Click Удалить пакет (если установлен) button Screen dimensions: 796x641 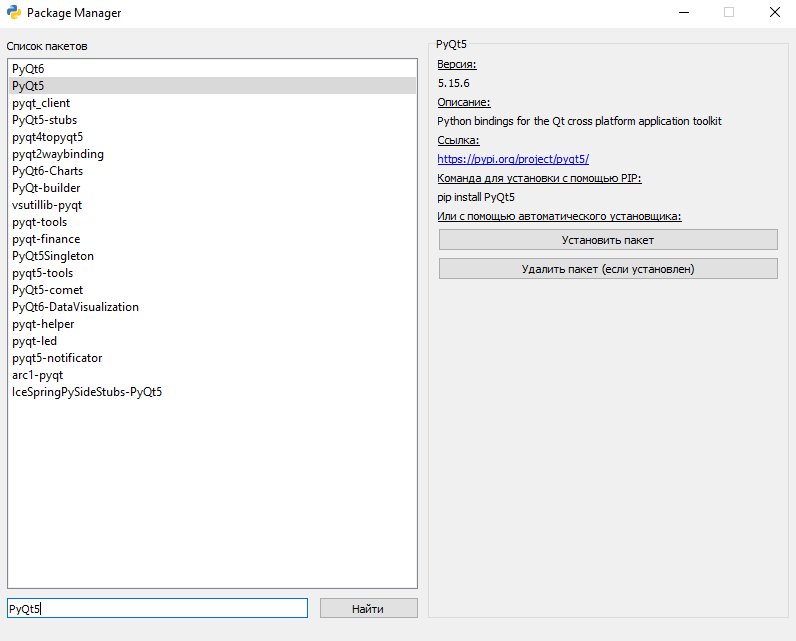[x=608, y=268]
